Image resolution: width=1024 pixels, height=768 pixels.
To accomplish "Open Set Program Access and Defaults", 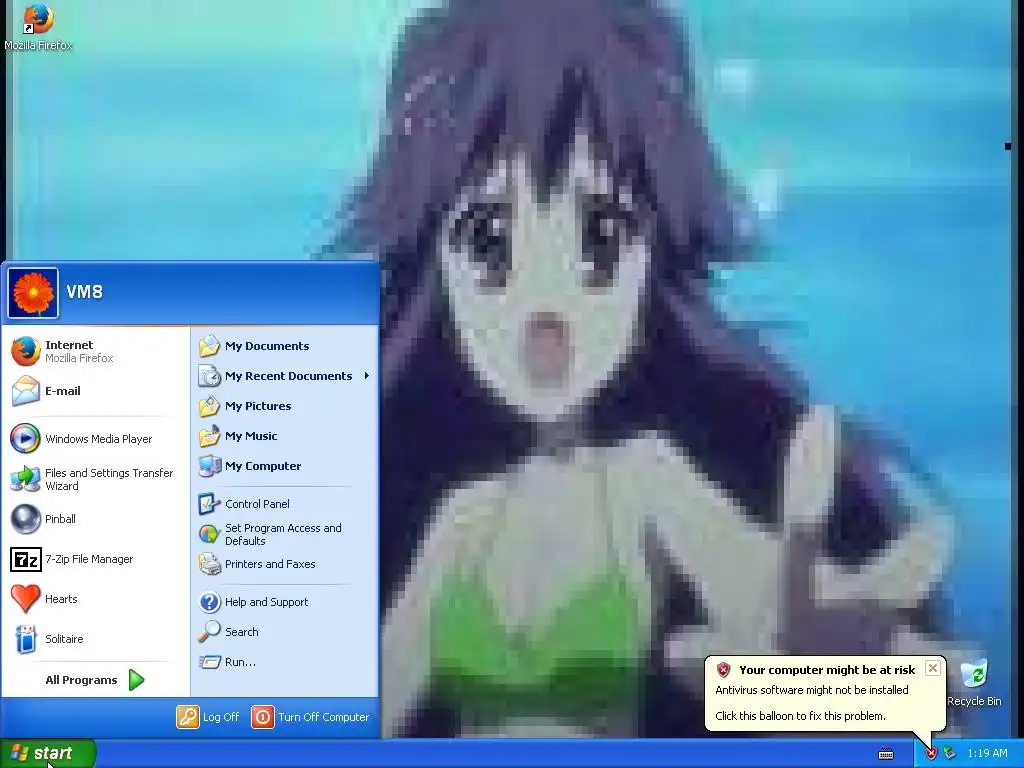I will coord(285,534).
